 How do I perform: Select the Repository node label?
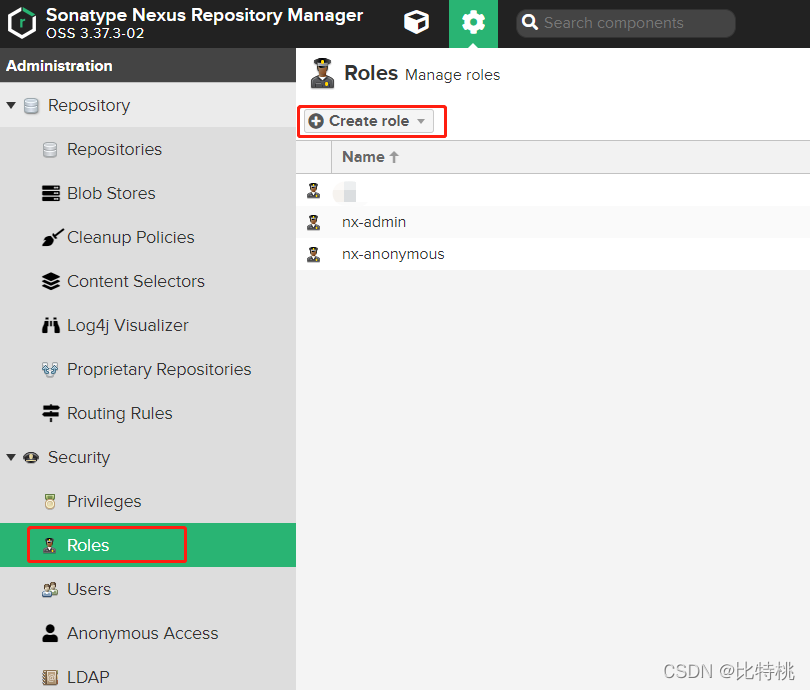[x=89, y=106]
